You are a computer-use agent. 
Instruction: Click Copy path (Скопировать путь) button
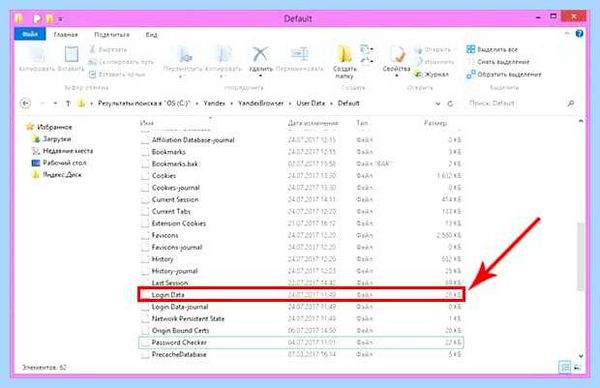point(121,62)
